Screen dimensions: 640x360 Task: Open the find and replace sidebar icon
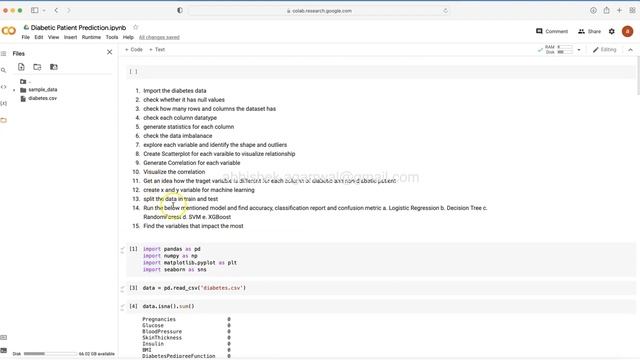pos(4,70)
